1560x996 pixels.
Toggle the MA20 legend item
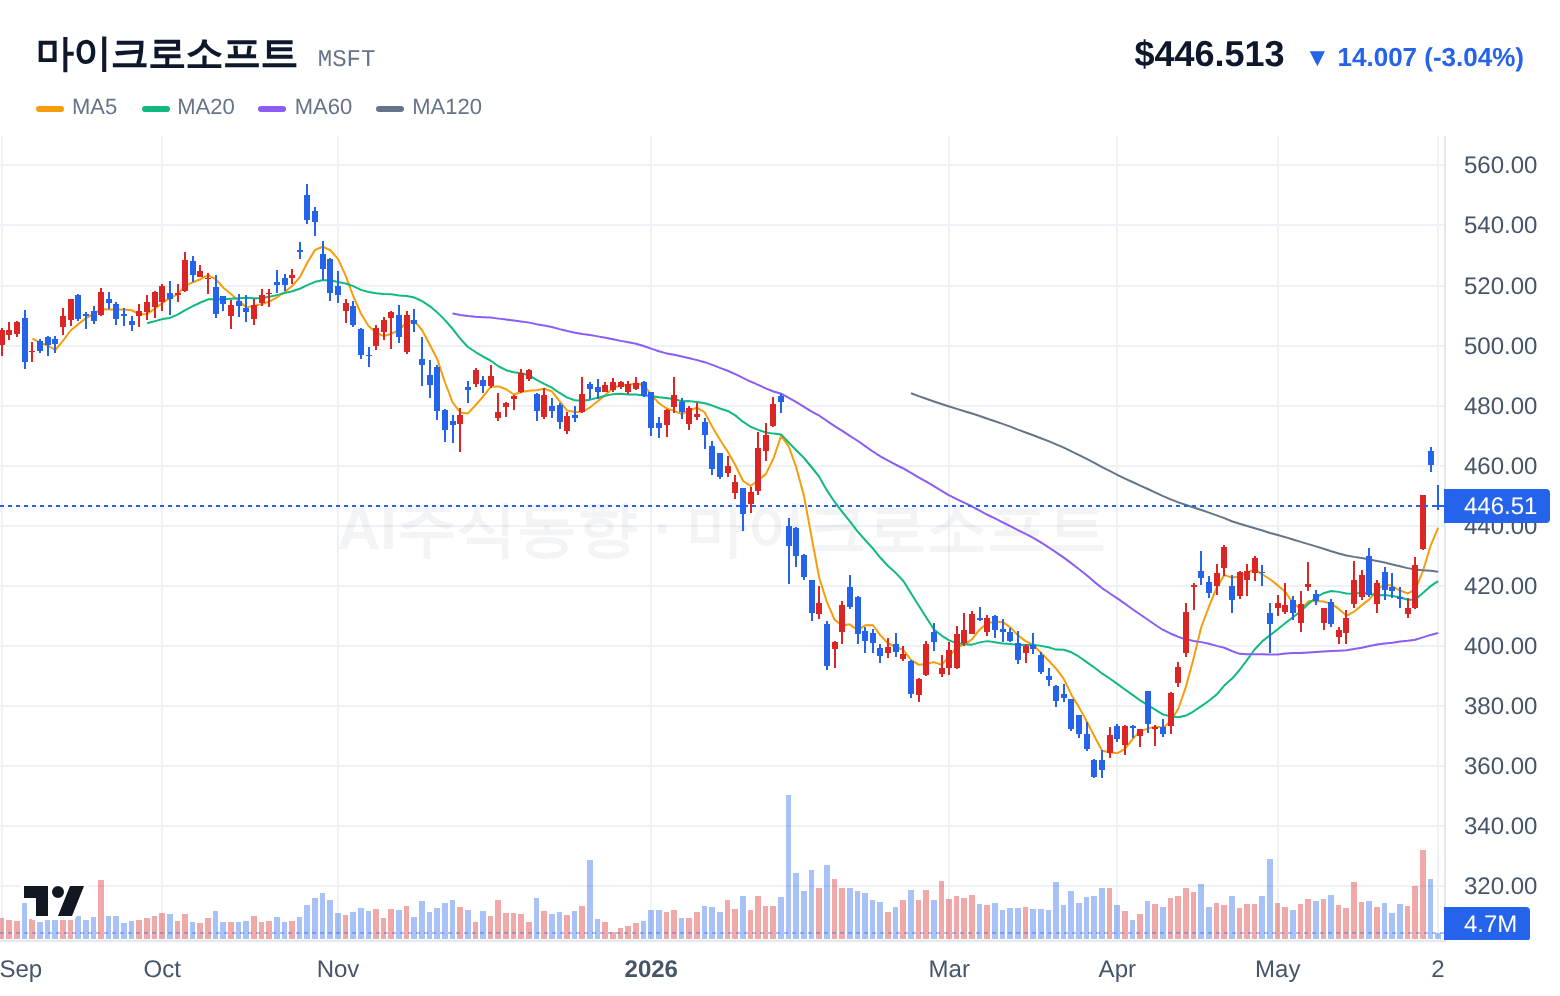(x=188, y=107)
